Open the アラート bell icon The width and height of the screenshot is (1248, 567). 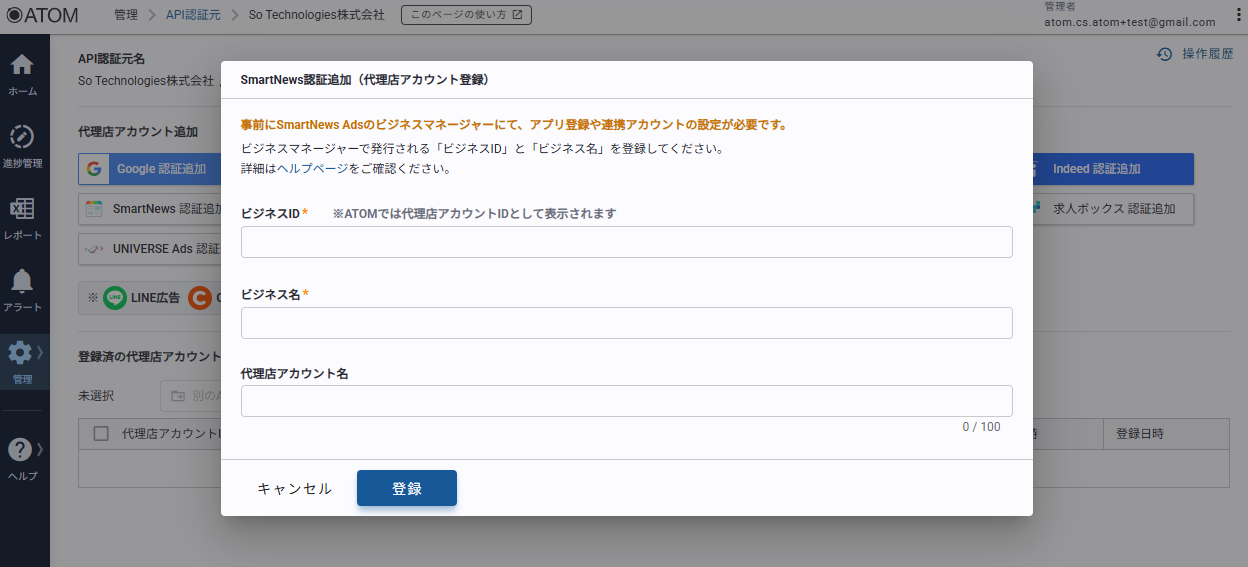(x=21, y=281)
